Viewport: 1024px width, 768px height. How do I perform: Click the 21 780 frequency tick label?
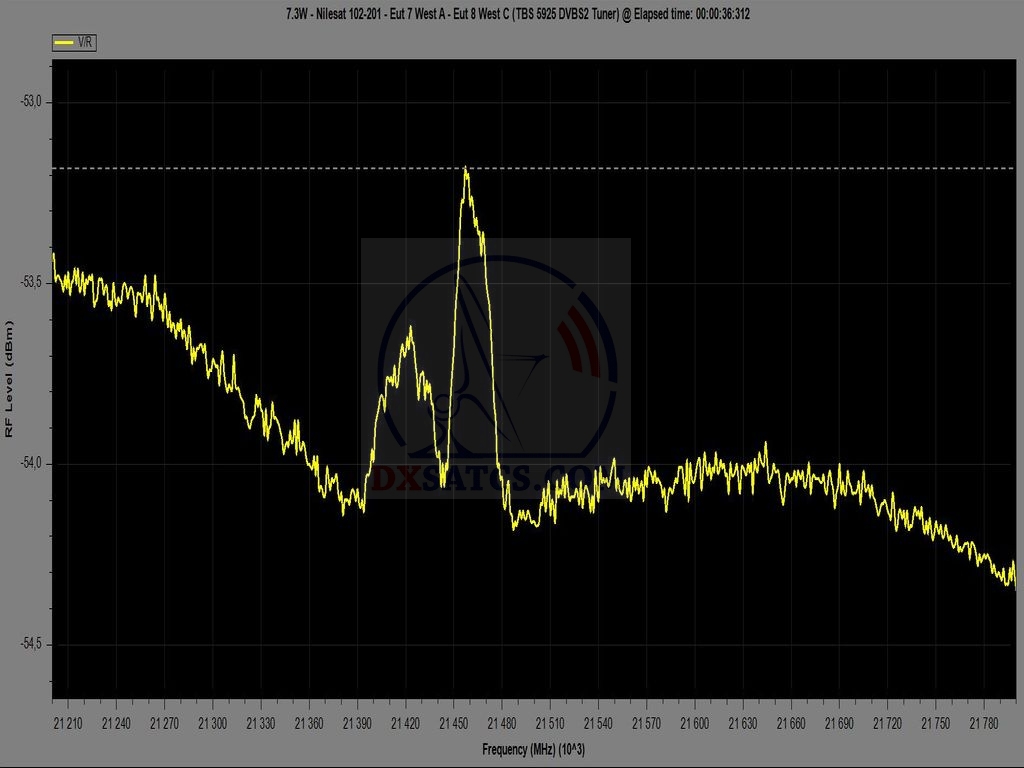[x=983, y=723]
